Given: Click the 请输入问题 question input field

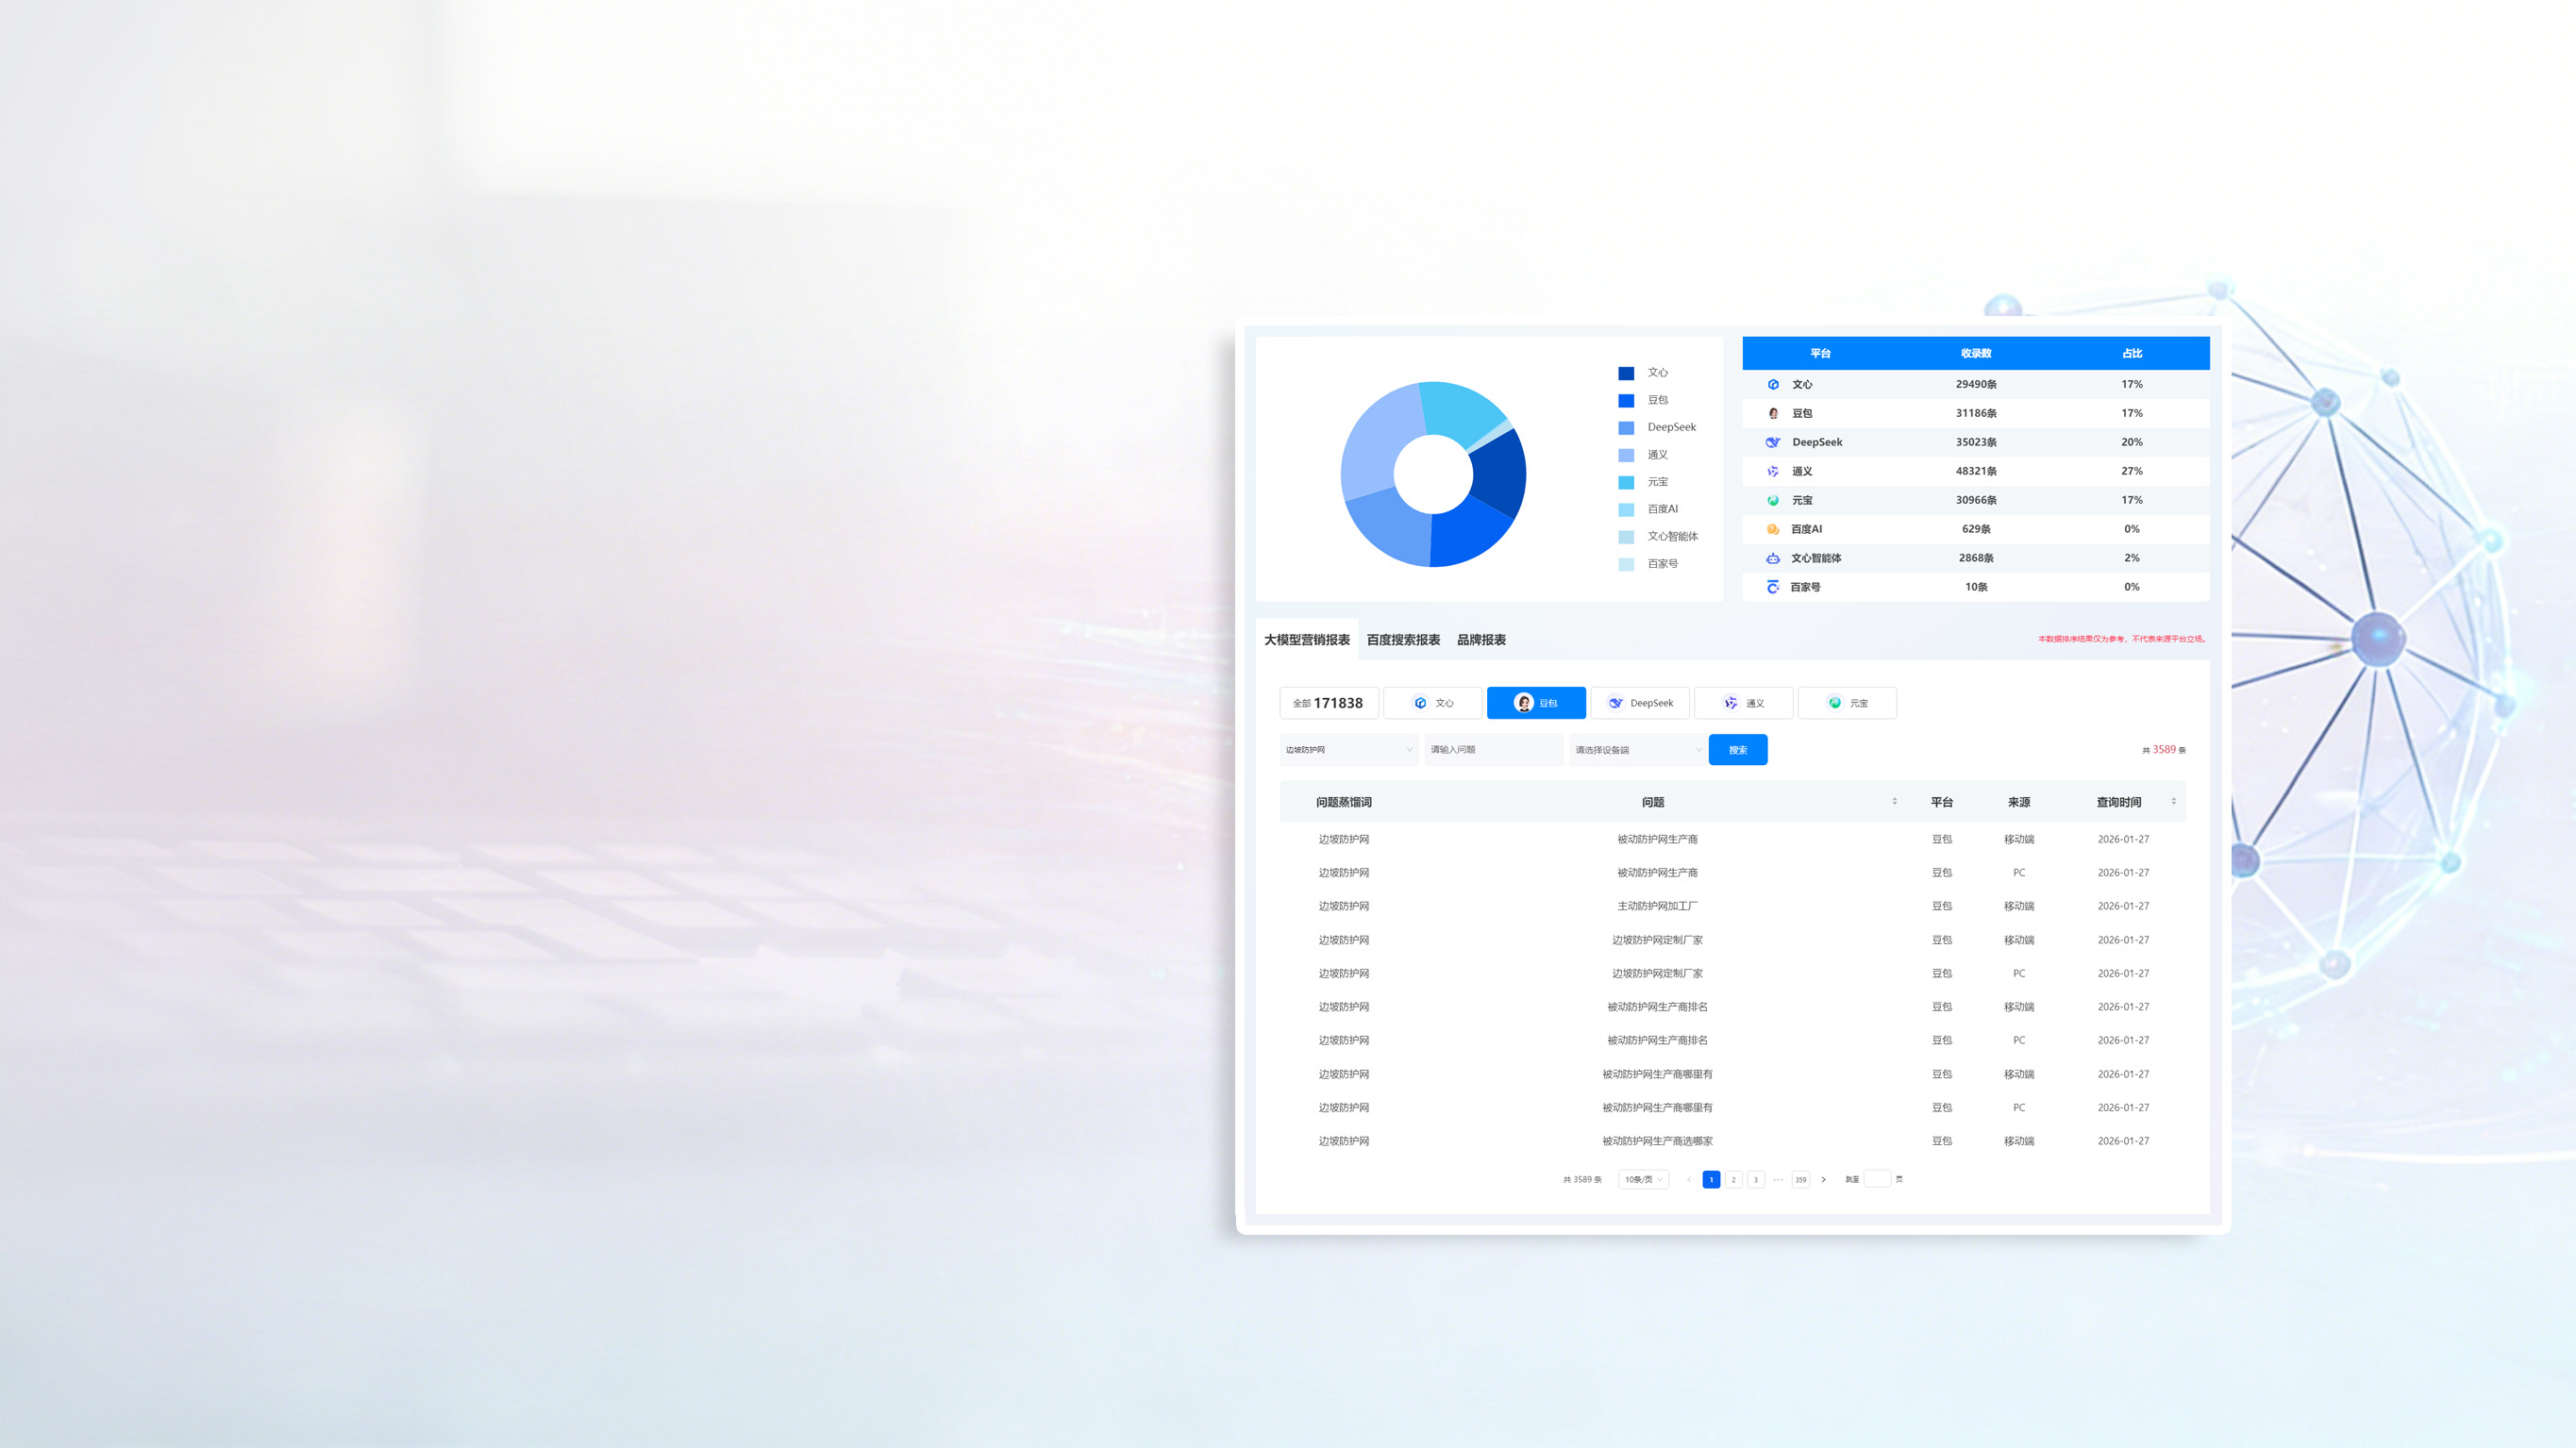Looking at the screenshot, I should point(1493,750).
